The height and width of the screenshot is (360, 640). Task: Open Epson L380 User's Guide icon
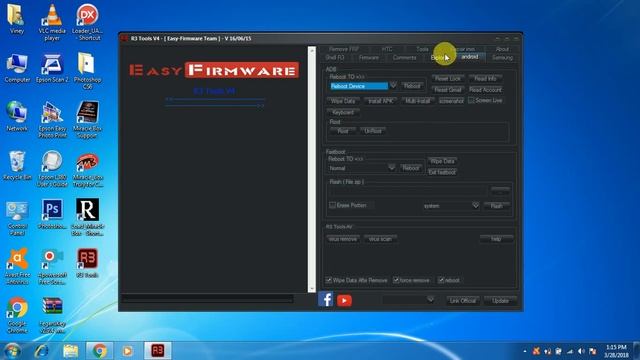click(52, 169)
